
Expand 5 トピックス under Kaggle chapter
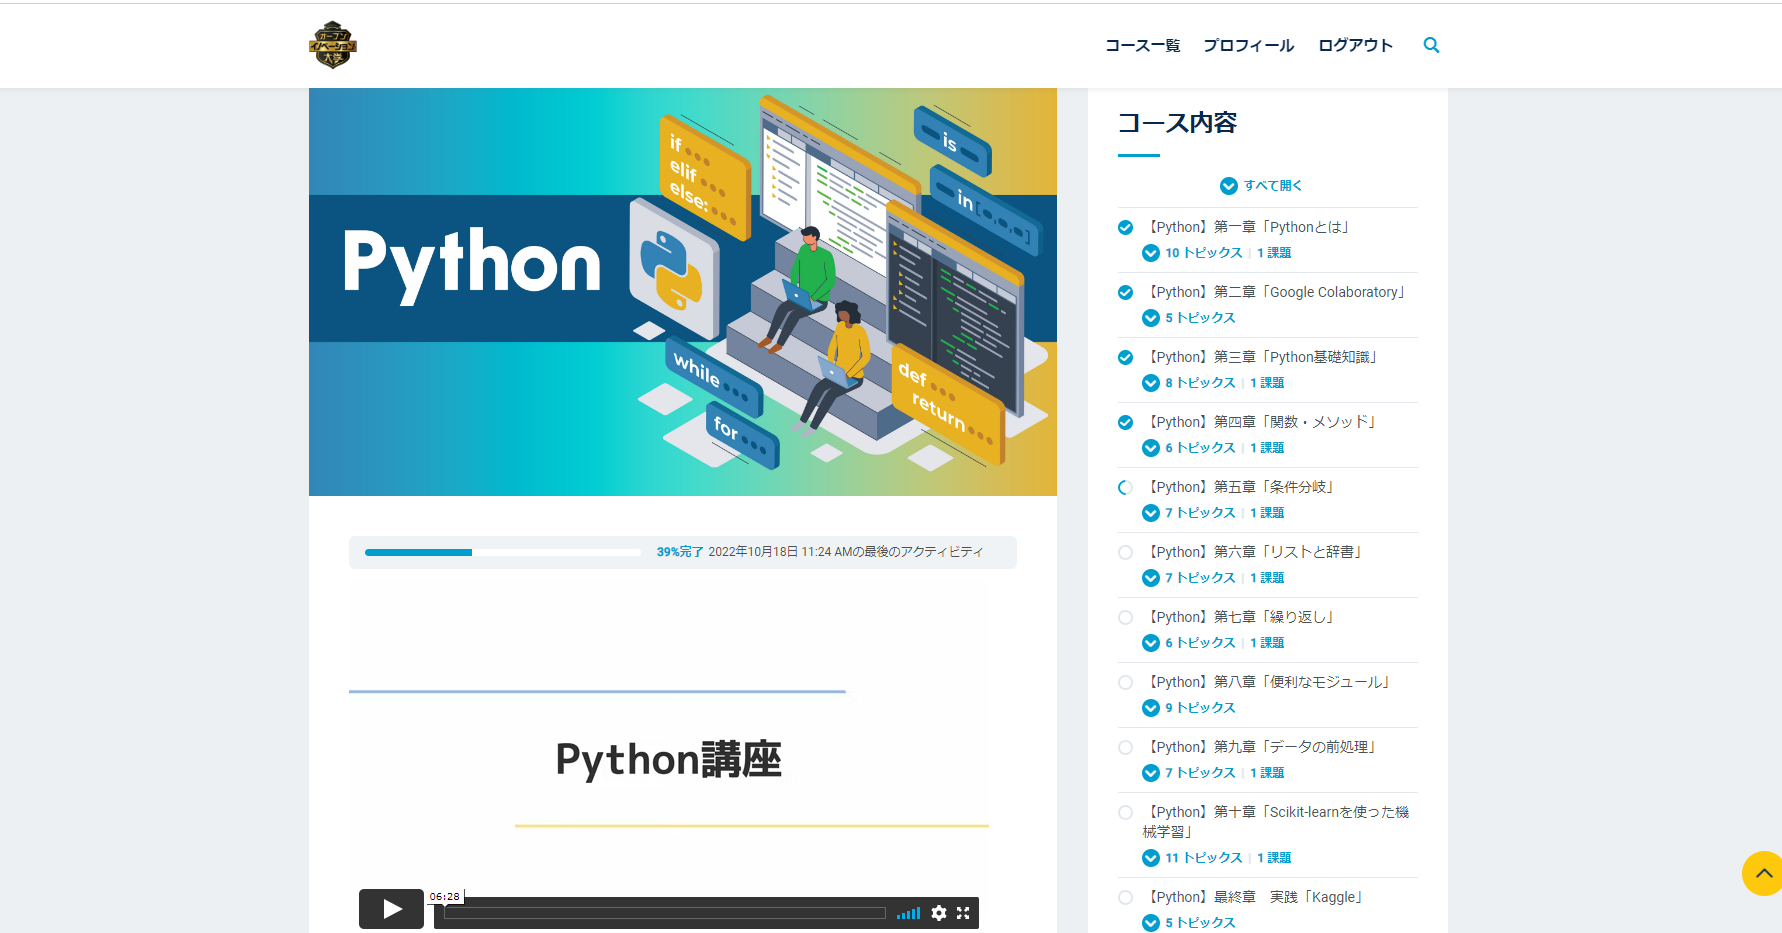point(1189,923)
